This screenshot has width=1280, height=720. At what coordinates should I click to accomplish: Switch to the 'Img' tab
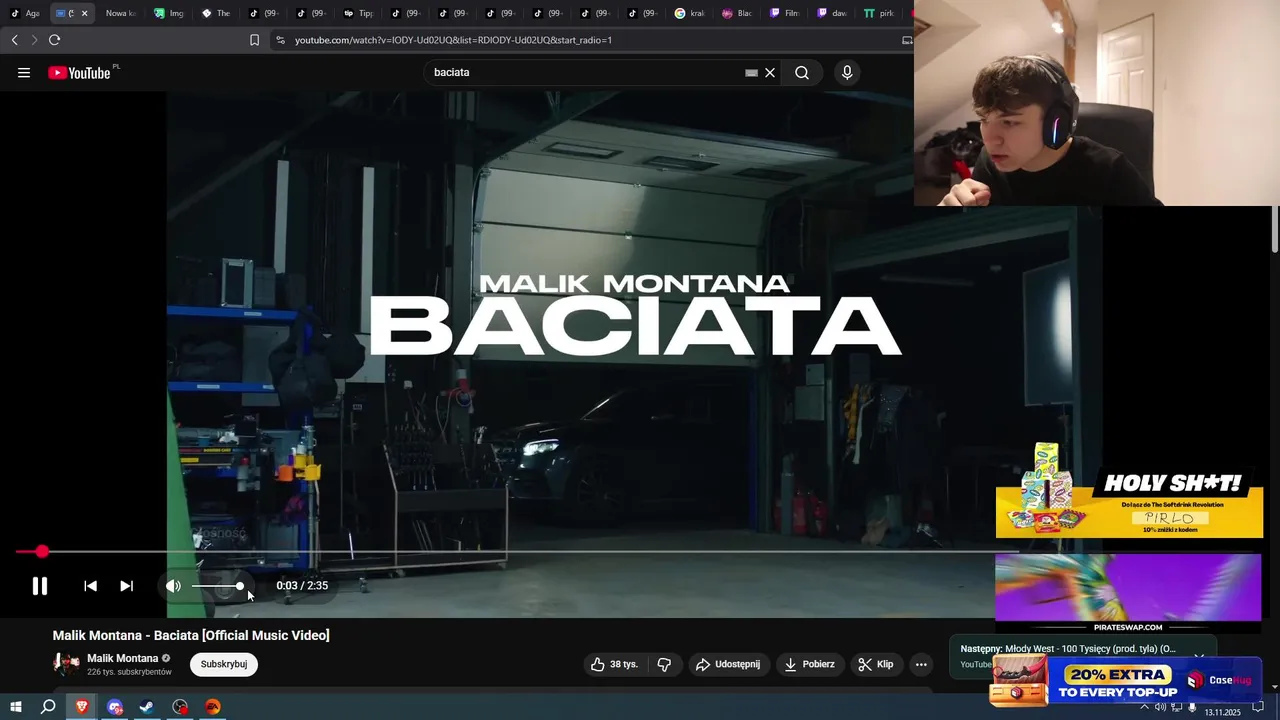(170, 14)
